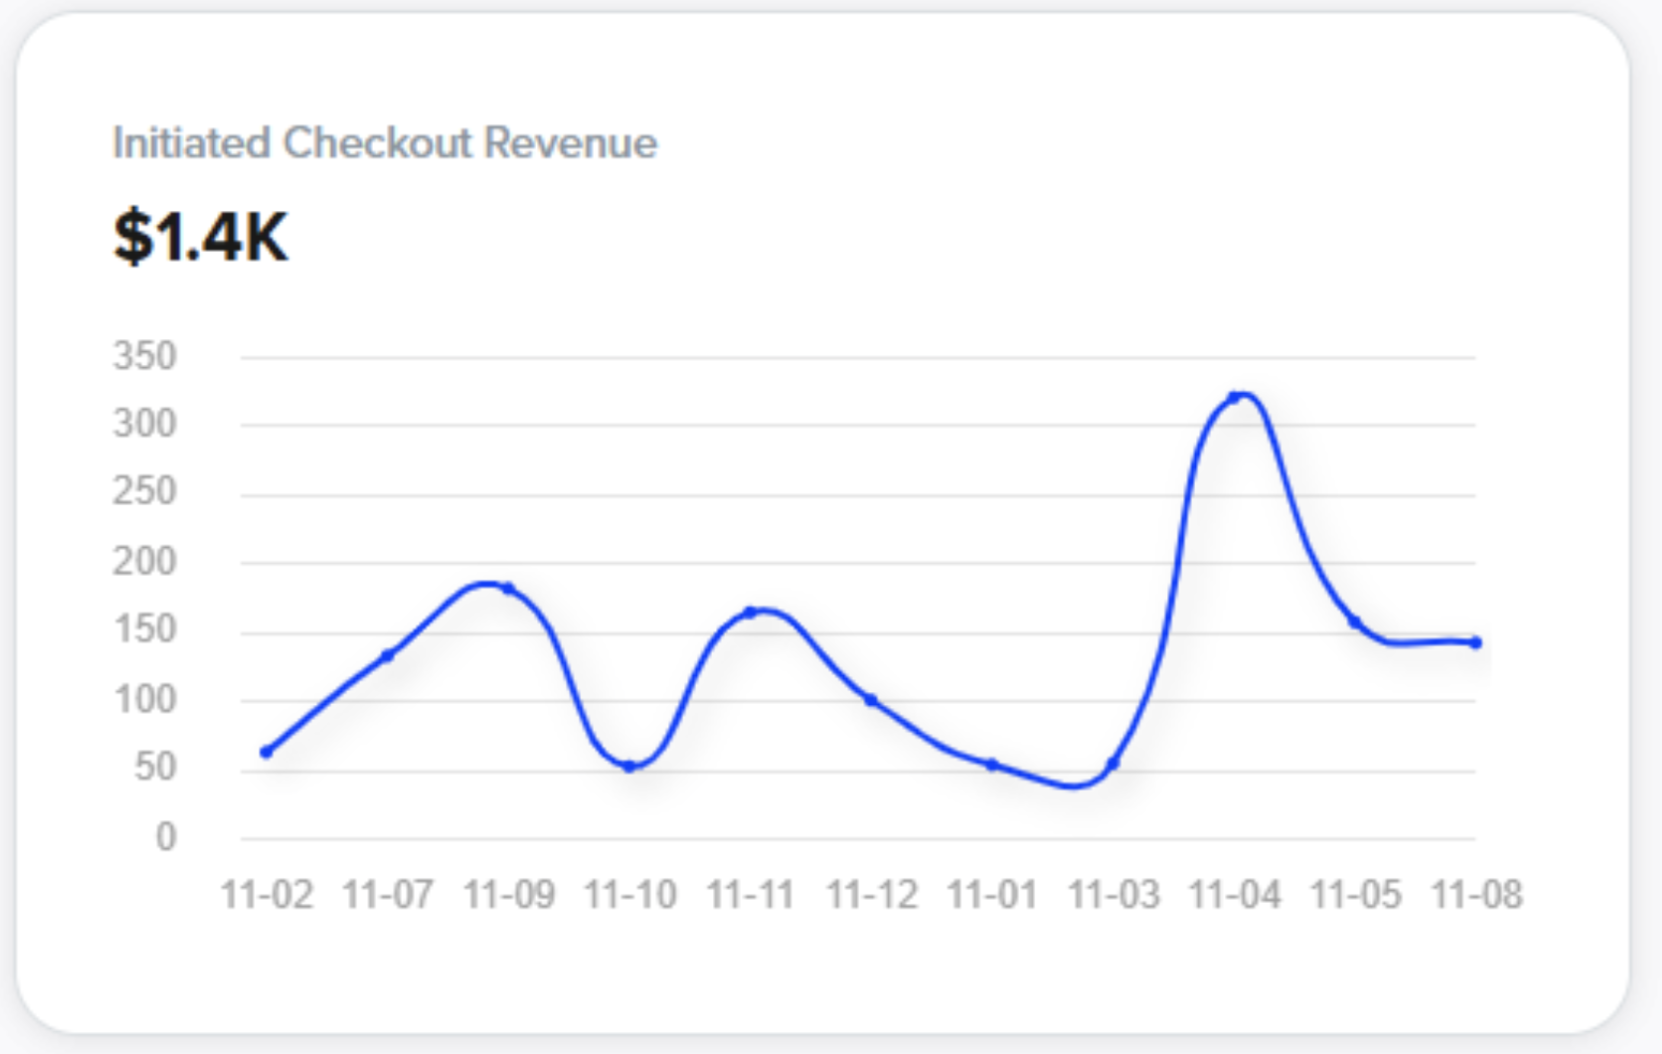Click the peak data point at 11-04
The height and width of the screenshot is (1054, 1662).
coord(1234,397)
